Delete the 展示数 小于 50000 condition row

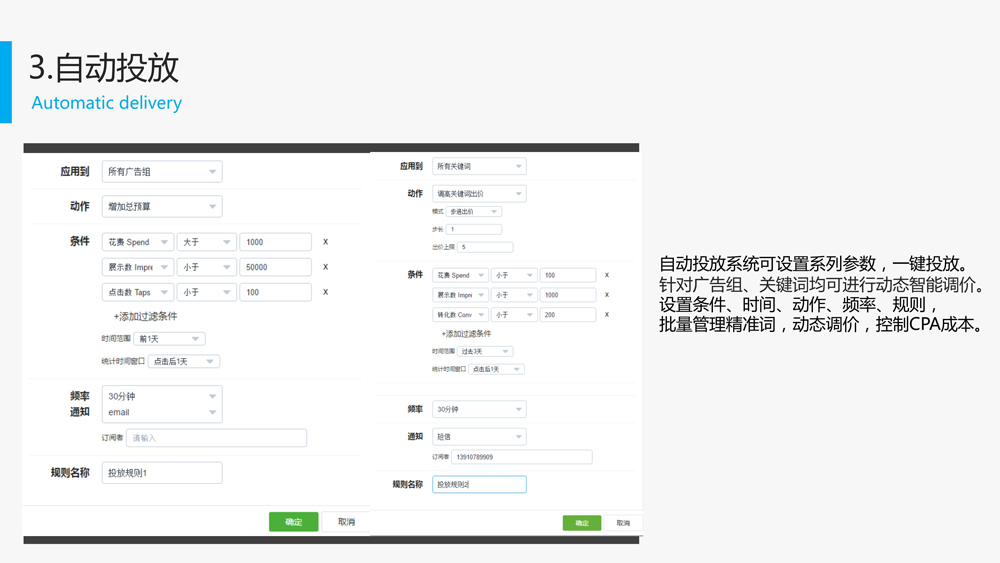pos(325,267)
